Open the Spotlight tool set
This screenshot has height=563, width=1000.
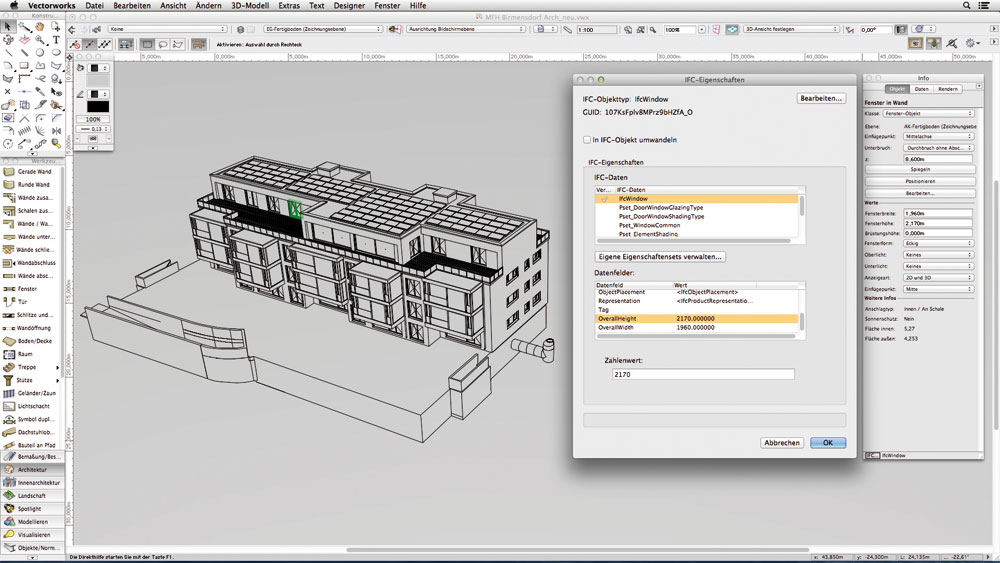pyautogui.click(x=29, y=509)
